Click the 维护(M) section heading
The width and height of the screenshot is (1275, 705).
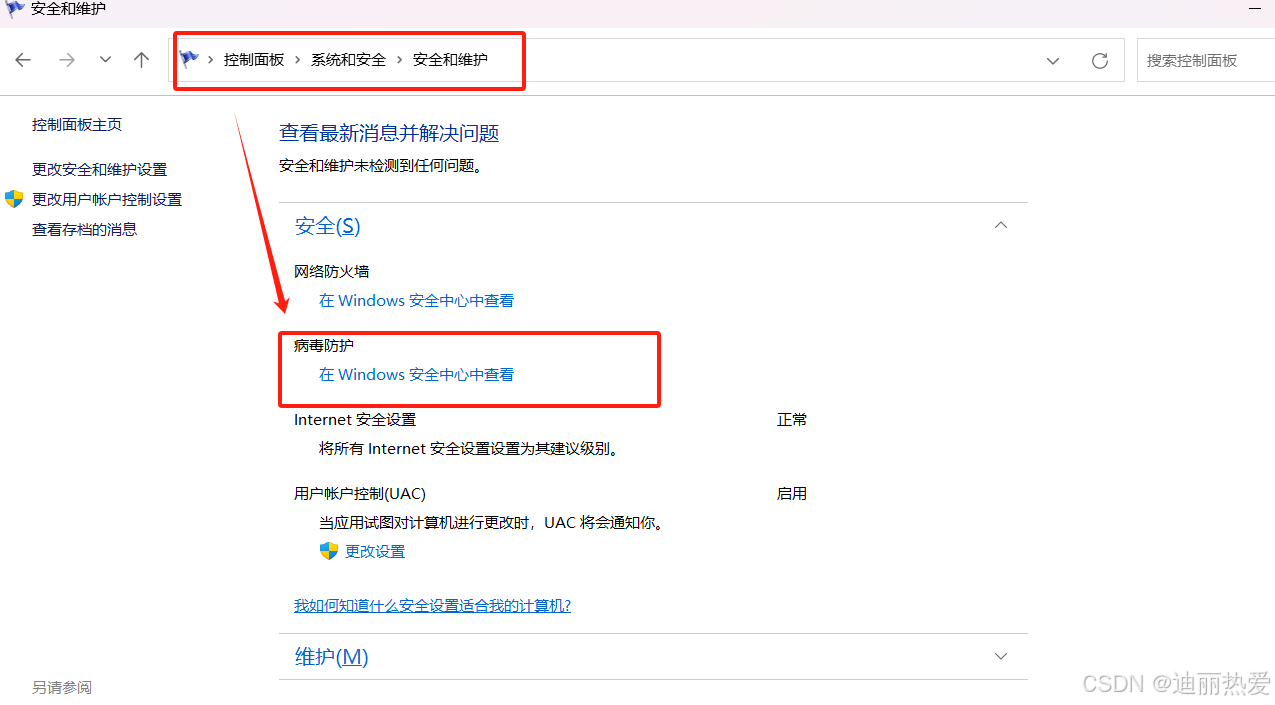click(x=331, y=657)
